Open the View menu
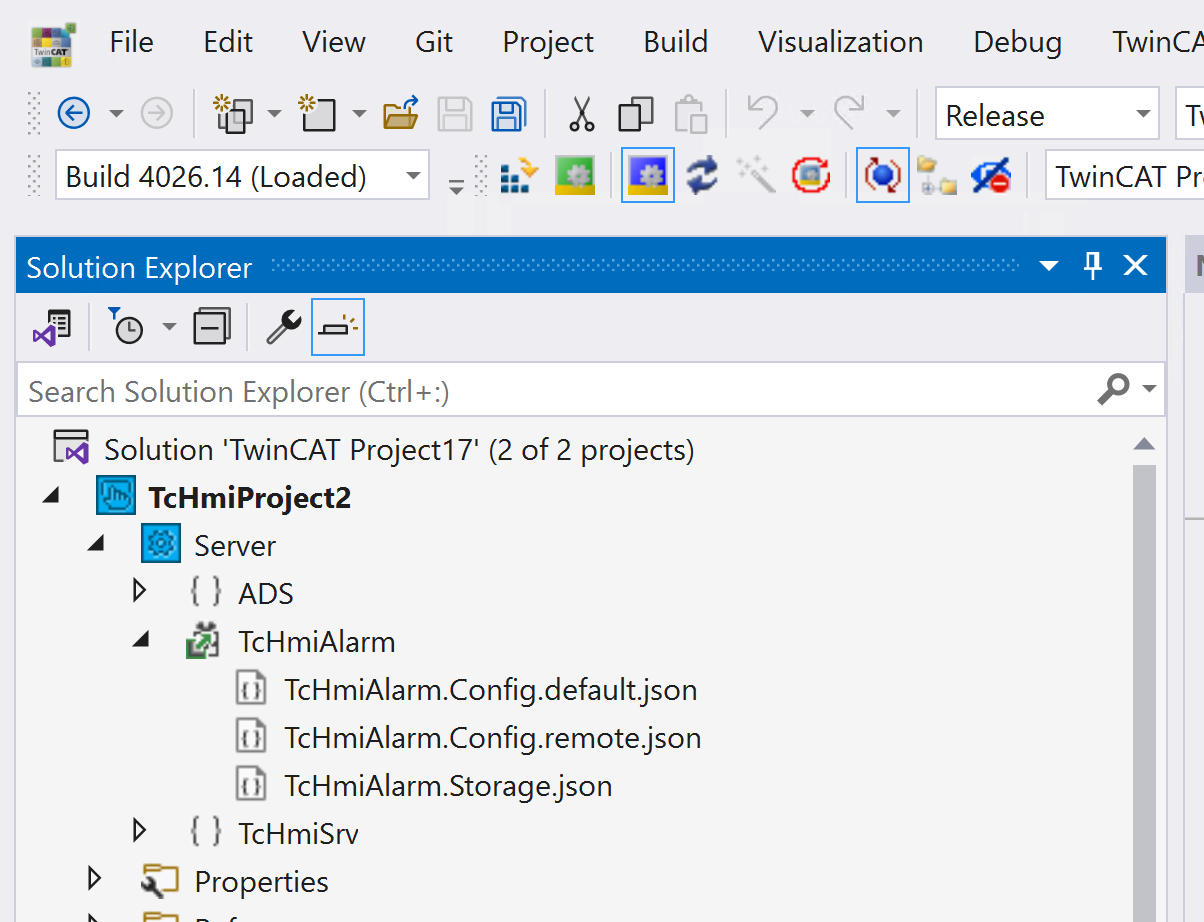1204x922 pixels. (334, 42)
